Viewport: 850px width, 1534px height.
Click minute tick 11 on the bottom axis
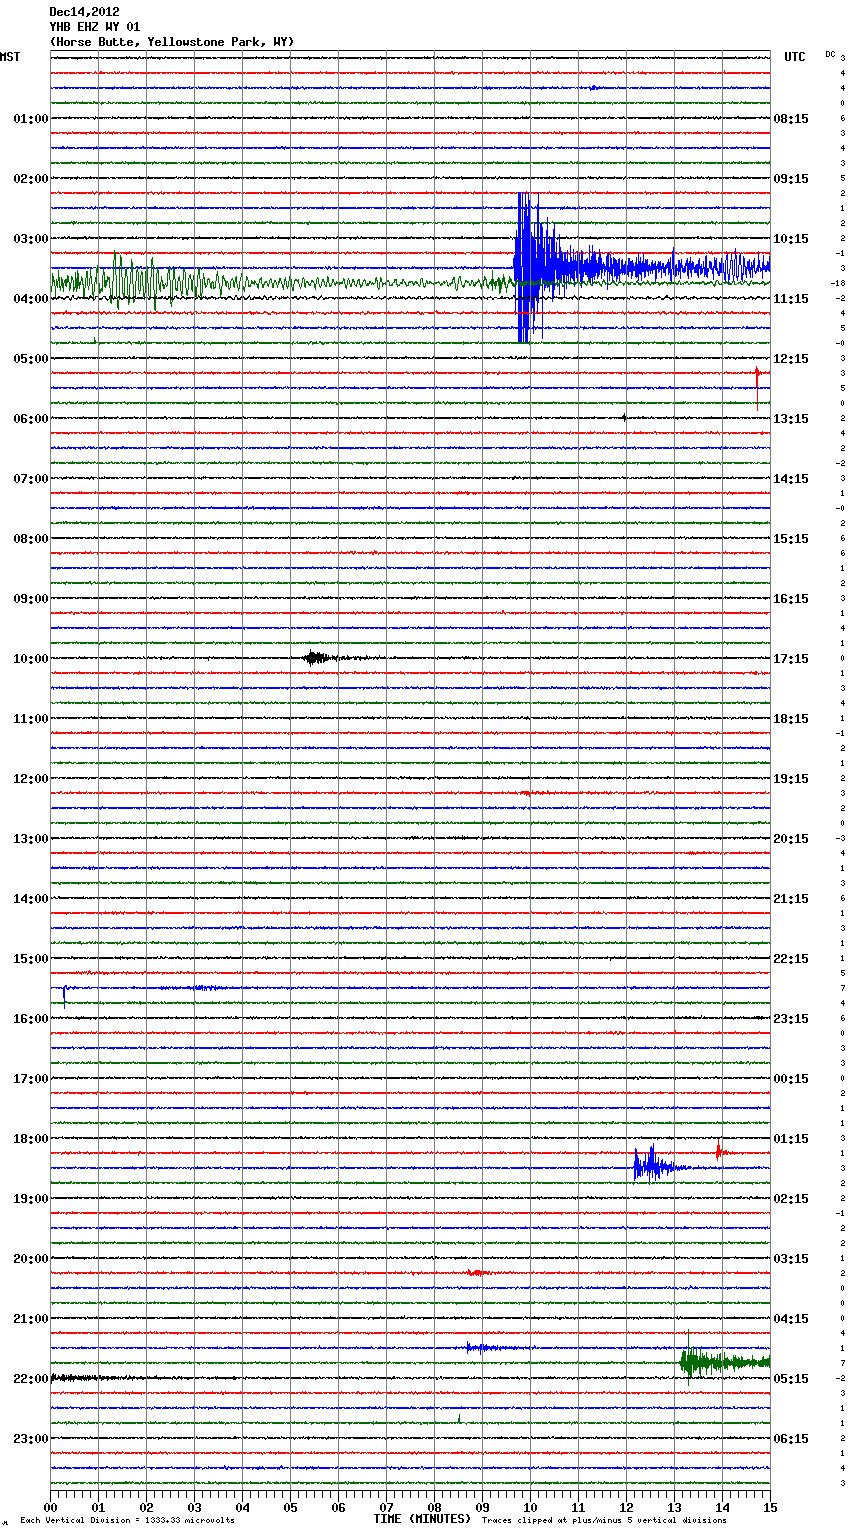coord(578,1507)
